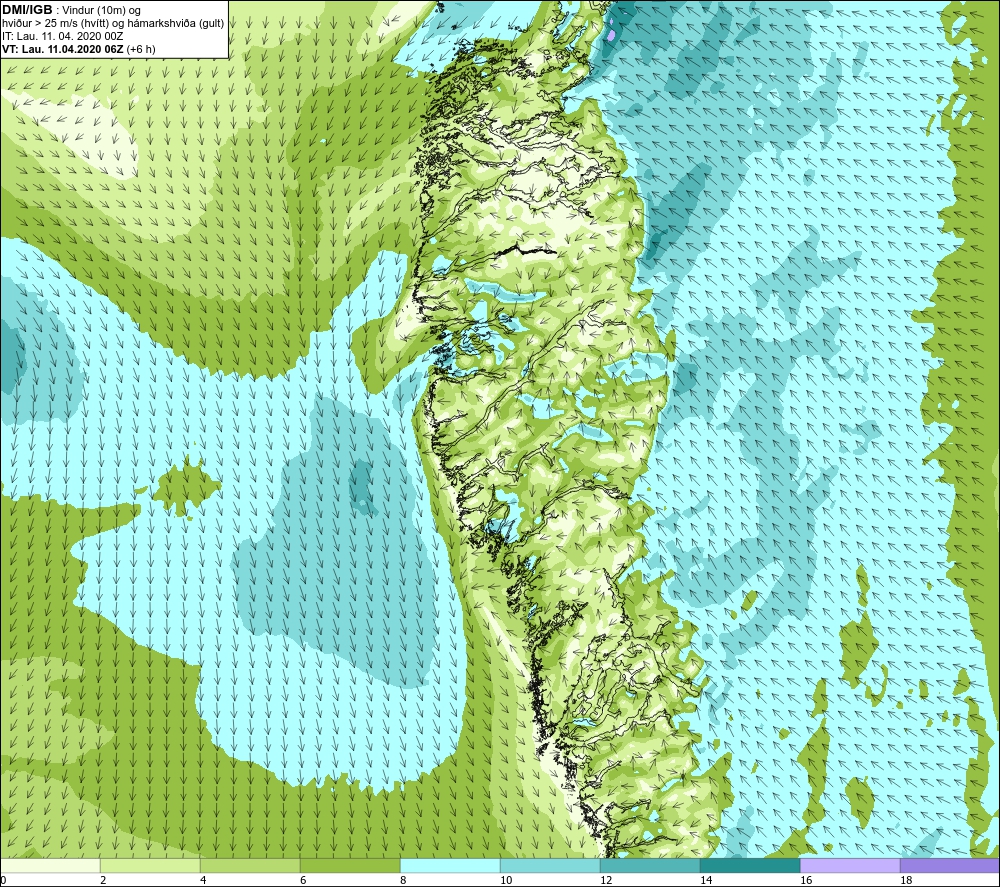Click the 2–4 m/s light green legend swatch
The image size is (1000, 887).
tap(151, 865)
